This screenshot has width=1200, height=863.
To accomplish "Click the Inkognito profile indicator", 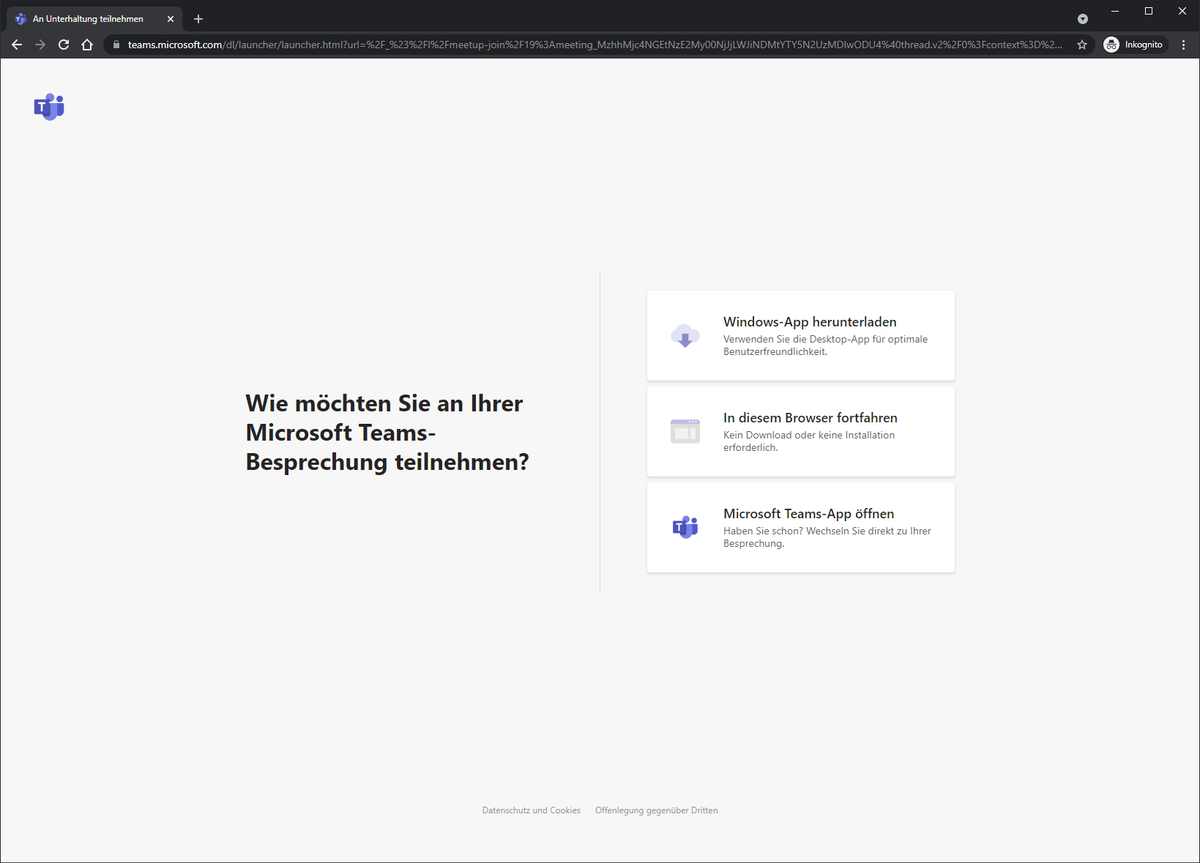I will coord(1134,45).
